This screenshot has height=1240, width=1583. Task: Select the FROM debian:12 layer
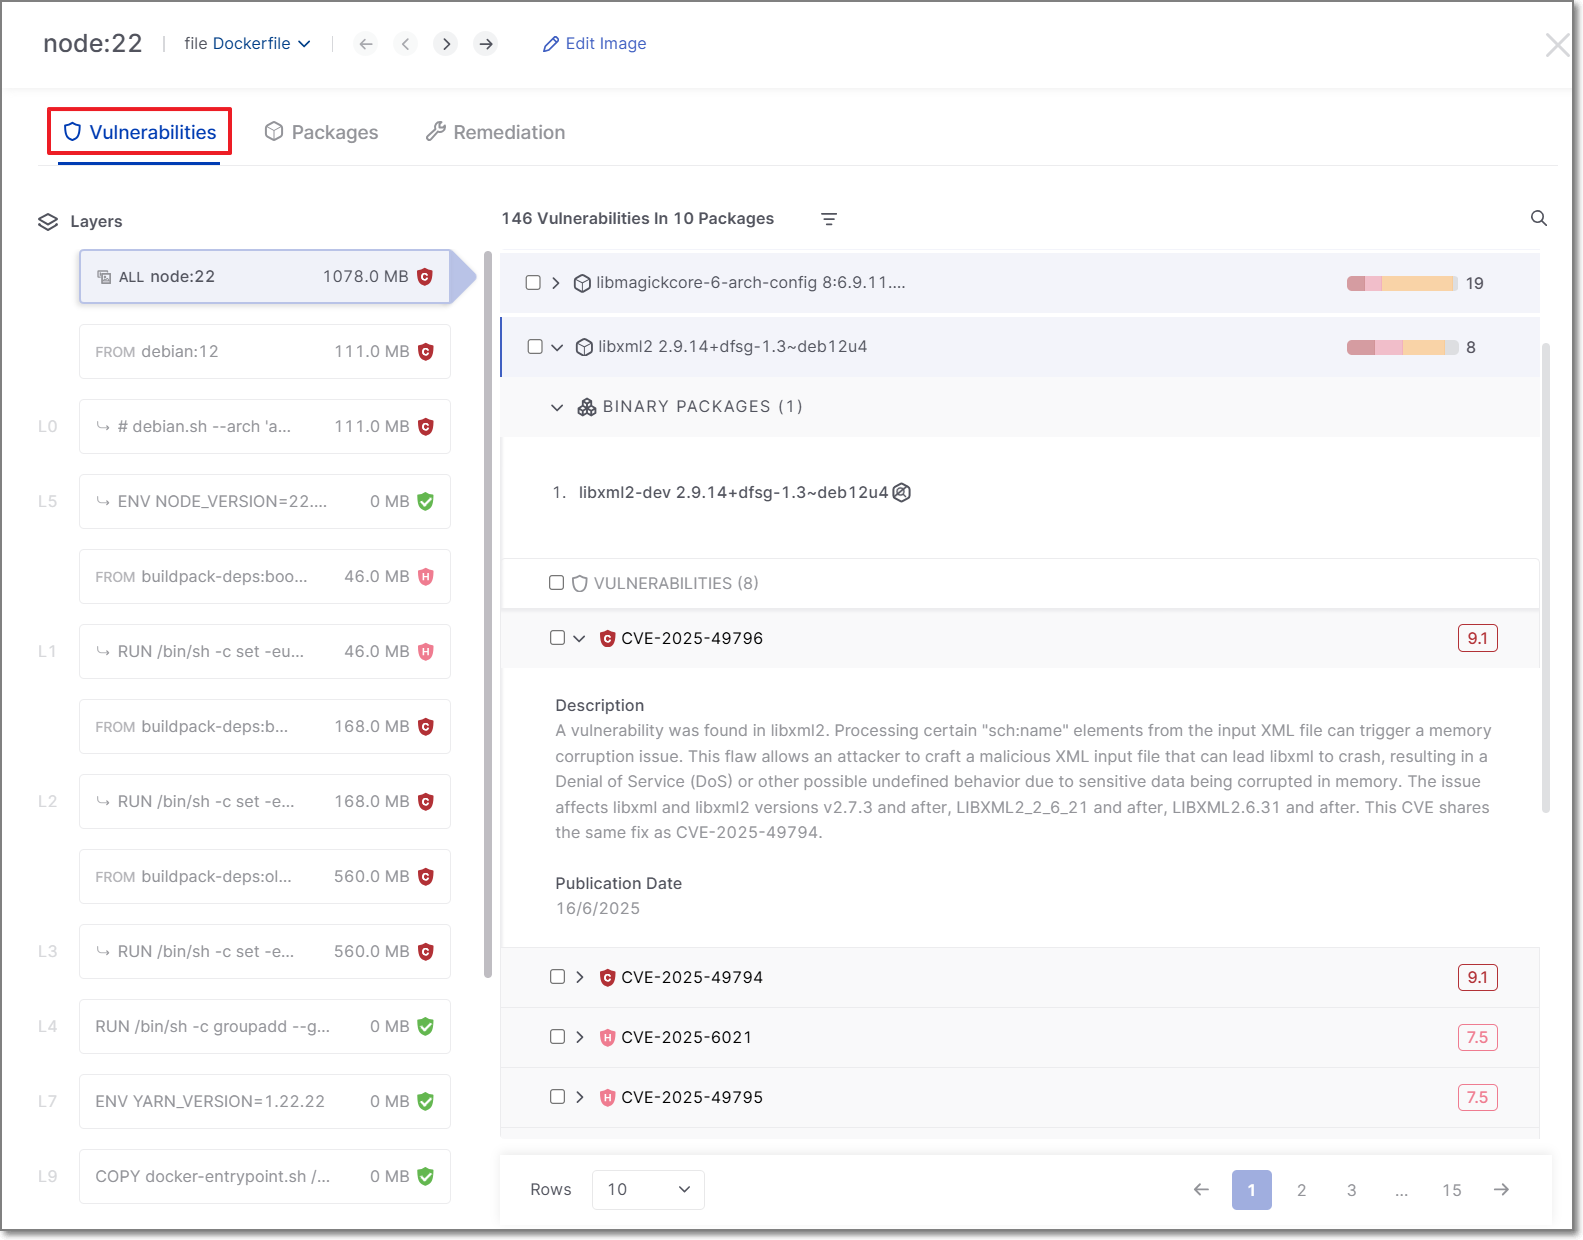[x=264, y=352]
